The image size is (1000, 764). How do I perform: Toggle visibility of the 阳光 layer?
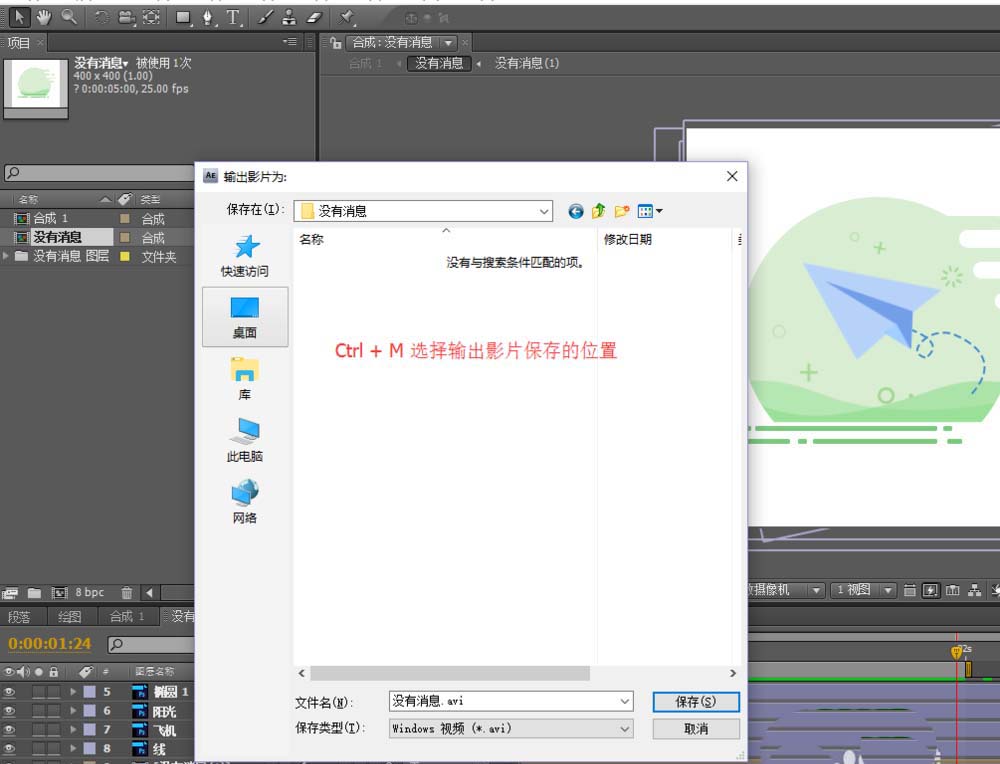click(x=9, y=711)
